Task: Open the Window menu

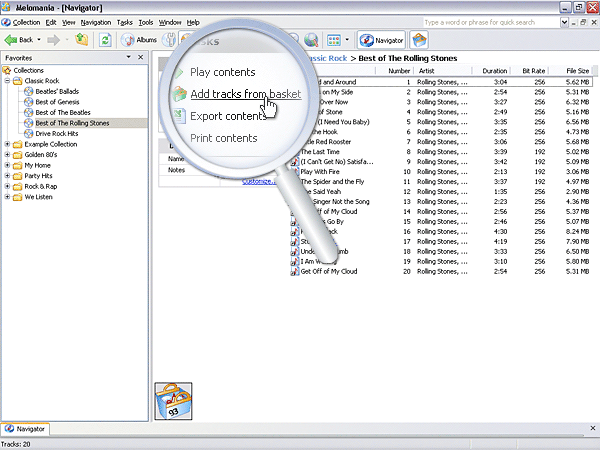Action: (x=170, y=23)
